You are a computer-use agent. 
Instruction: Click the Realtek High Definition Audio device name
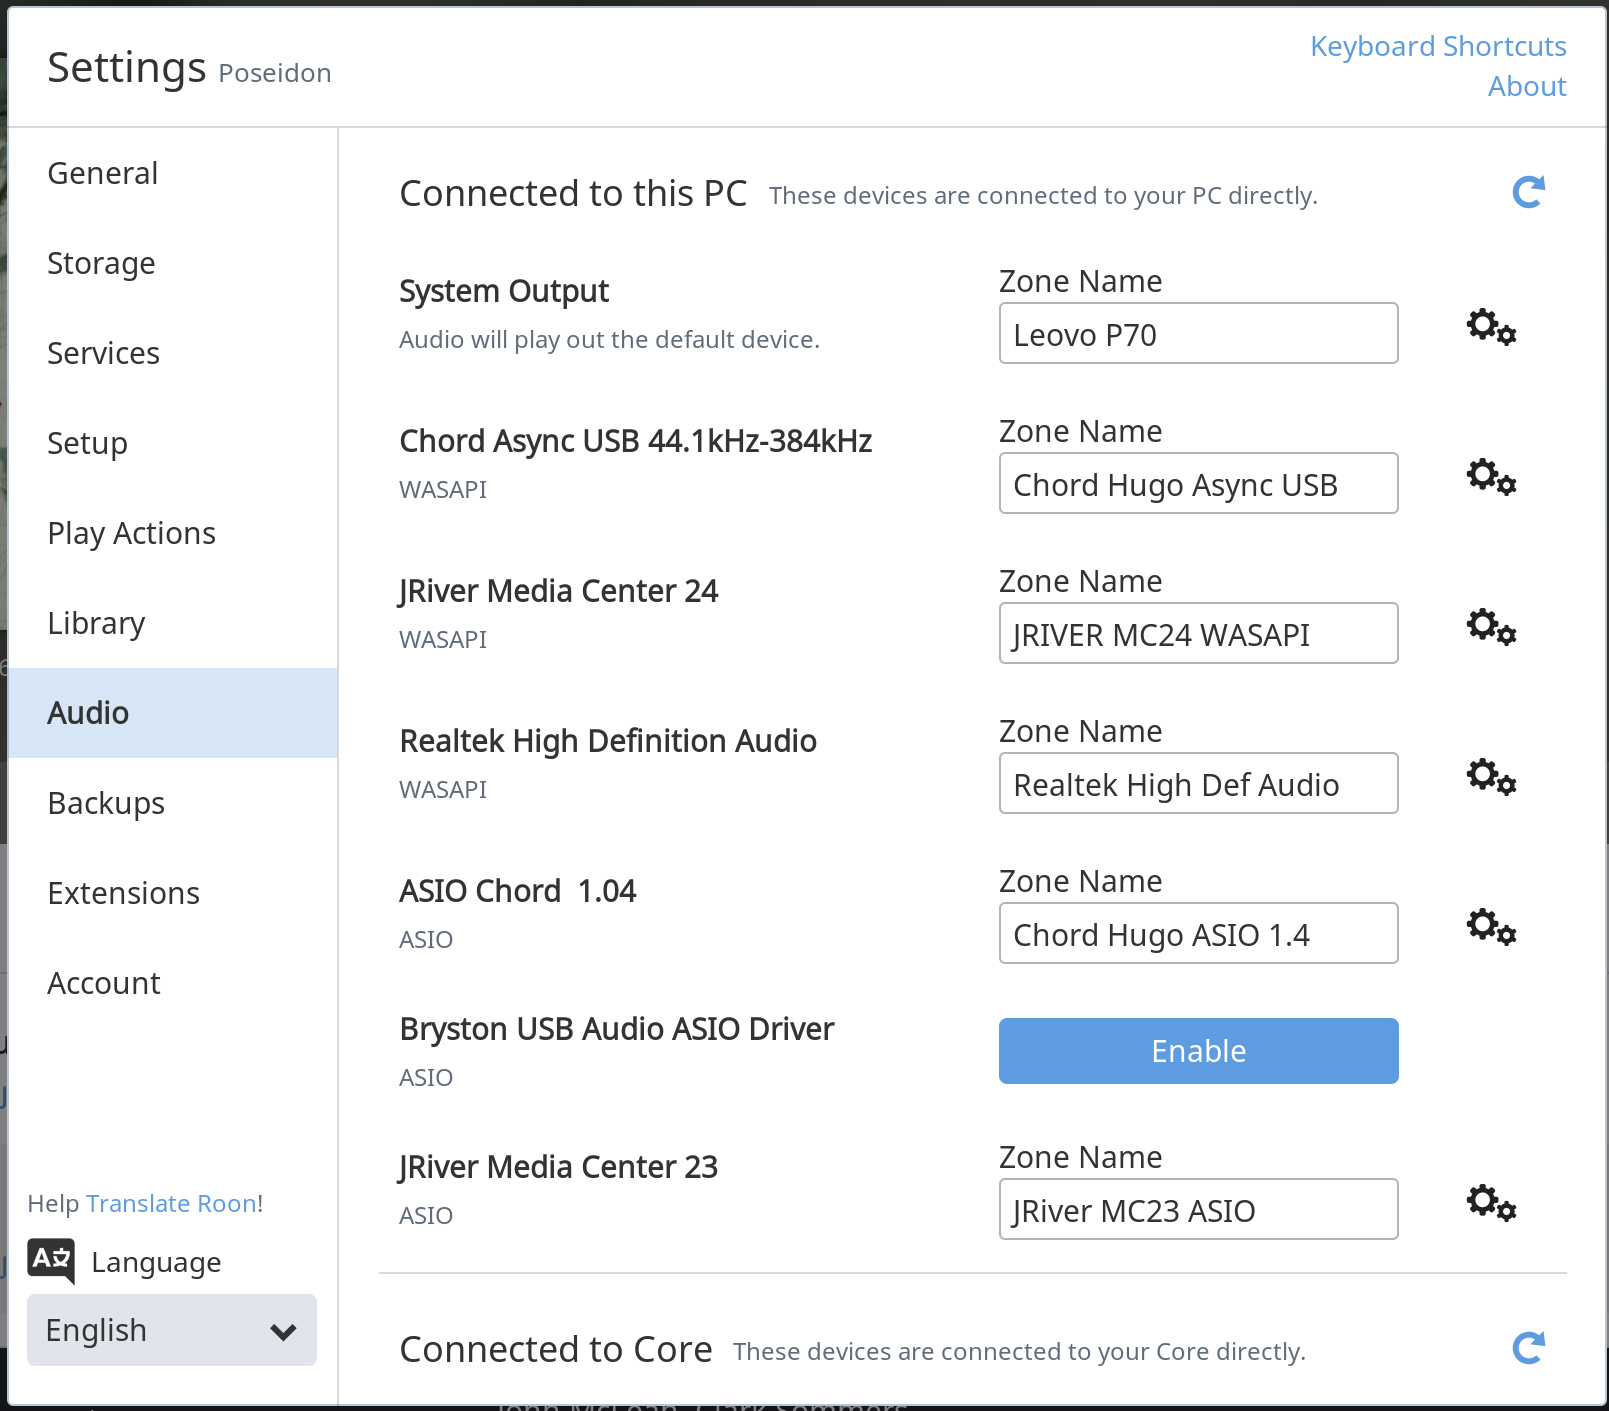pos(608,741)
